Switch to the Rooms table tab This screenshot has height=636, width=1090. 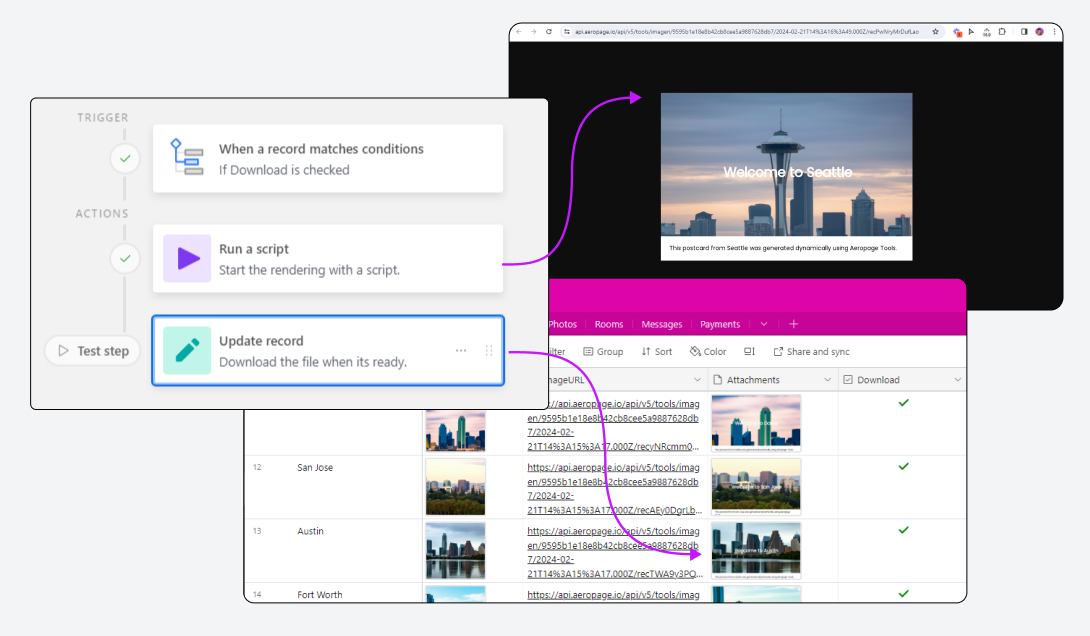(609, 324)
